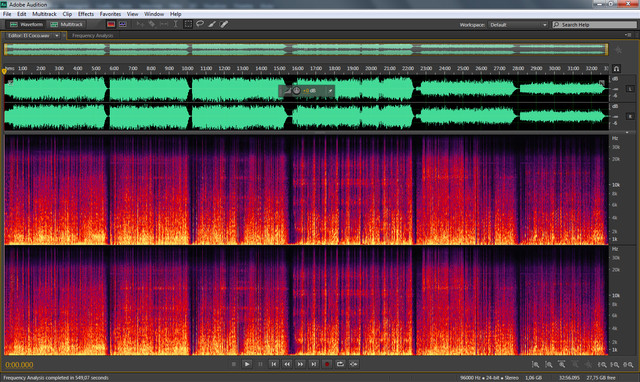Click the playhead marker at timeline start
Viewport: 640px width, 382px height.
click(x=4, y=71)
